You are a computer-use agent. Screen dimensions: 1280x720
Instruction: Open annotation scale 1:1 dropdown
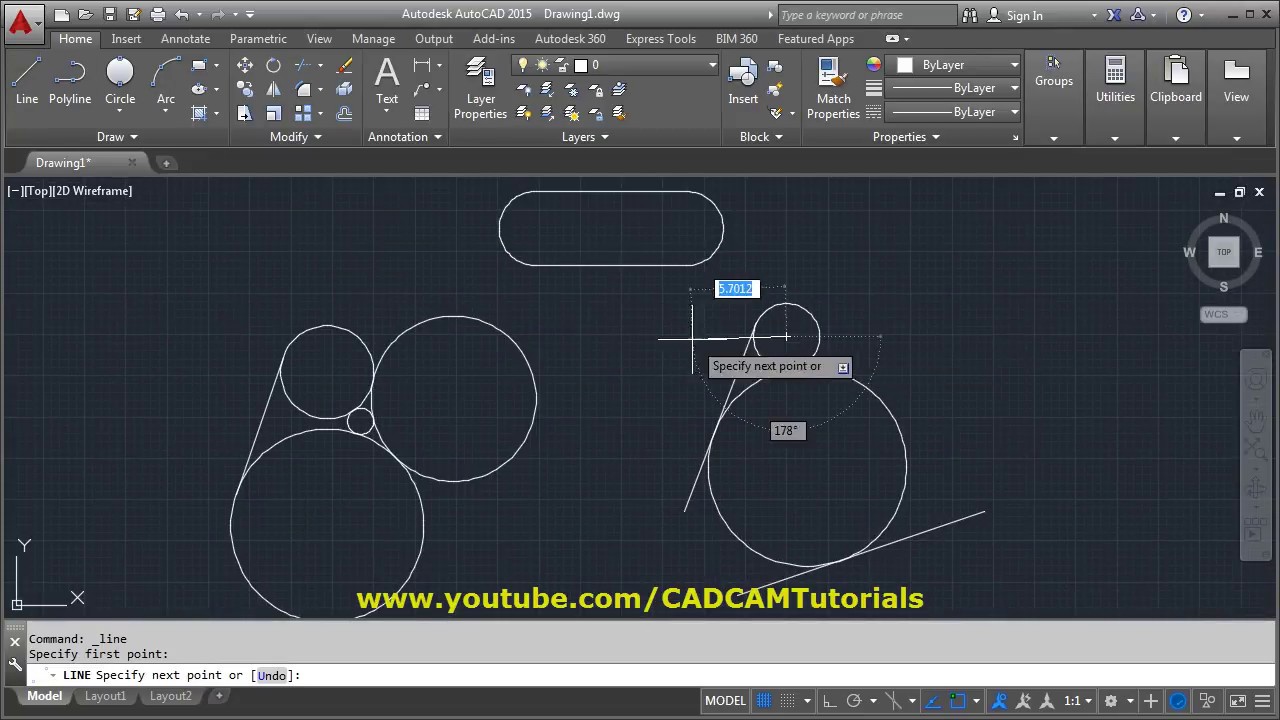1078,701
